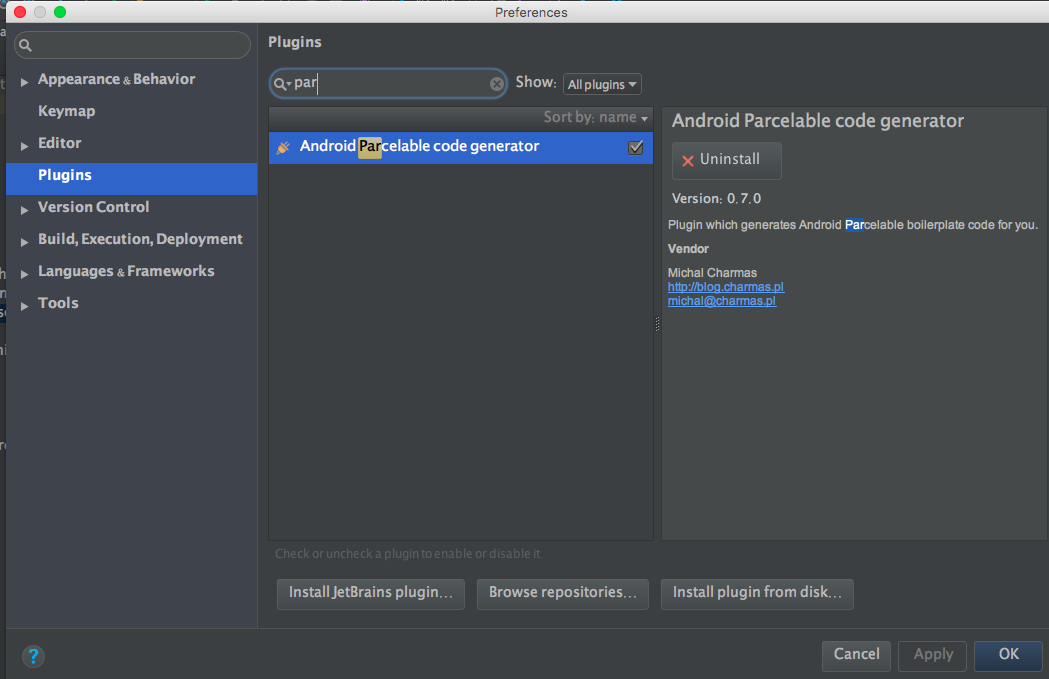Screen dimensions: 1049x679
Task: Disable the Android Parcelable plugin checkbox
Action: coord(635,147)
